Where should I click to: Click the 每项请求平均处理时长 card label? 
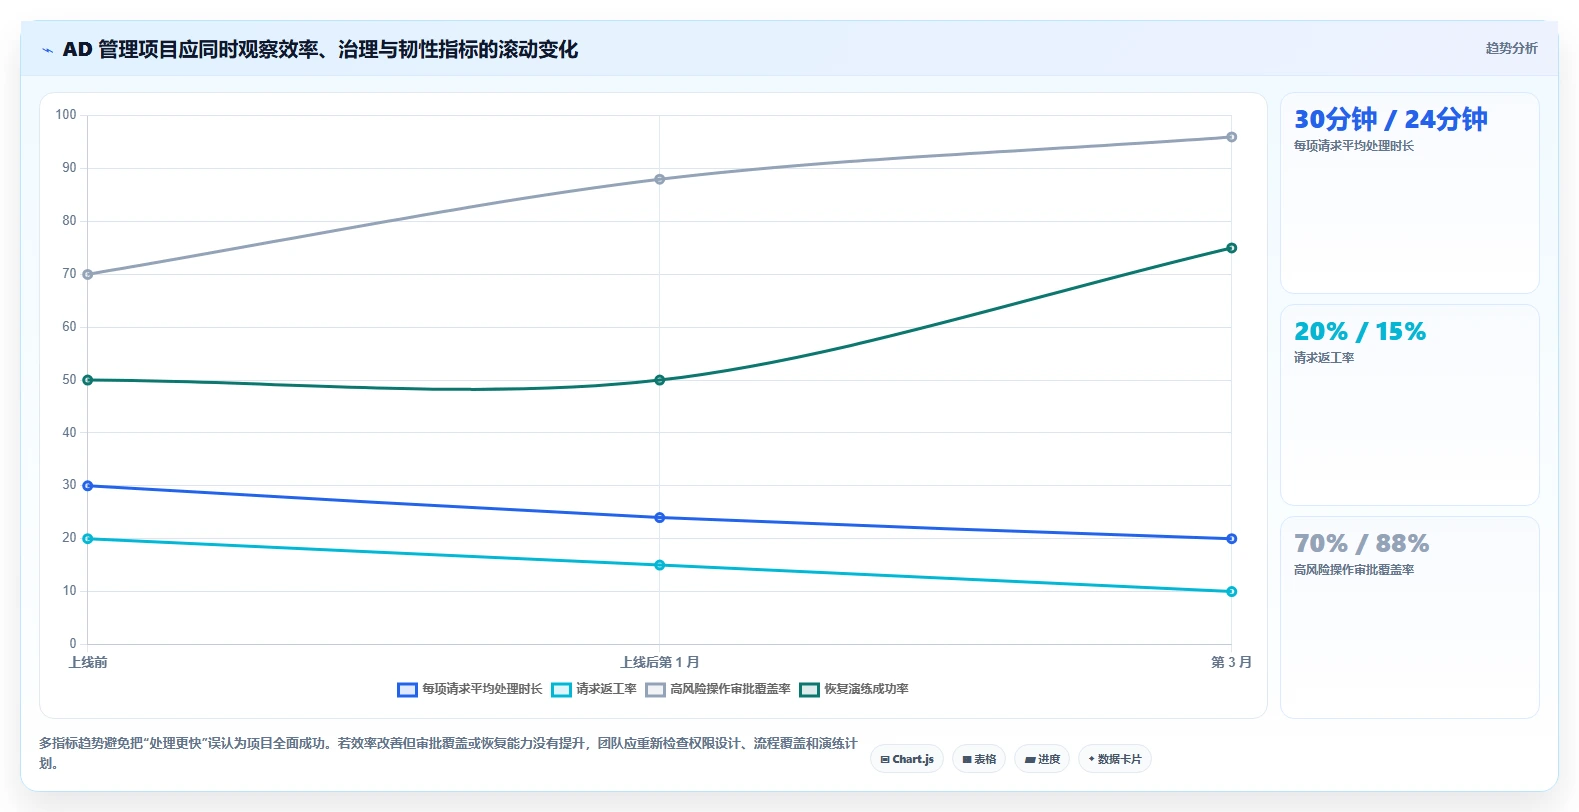(x=1354, y=146)
